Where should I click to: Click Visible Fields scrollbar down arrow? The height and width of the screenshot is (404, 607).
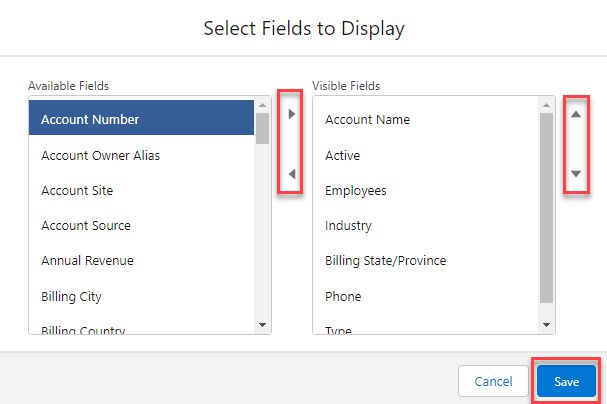tap(546, 325)
